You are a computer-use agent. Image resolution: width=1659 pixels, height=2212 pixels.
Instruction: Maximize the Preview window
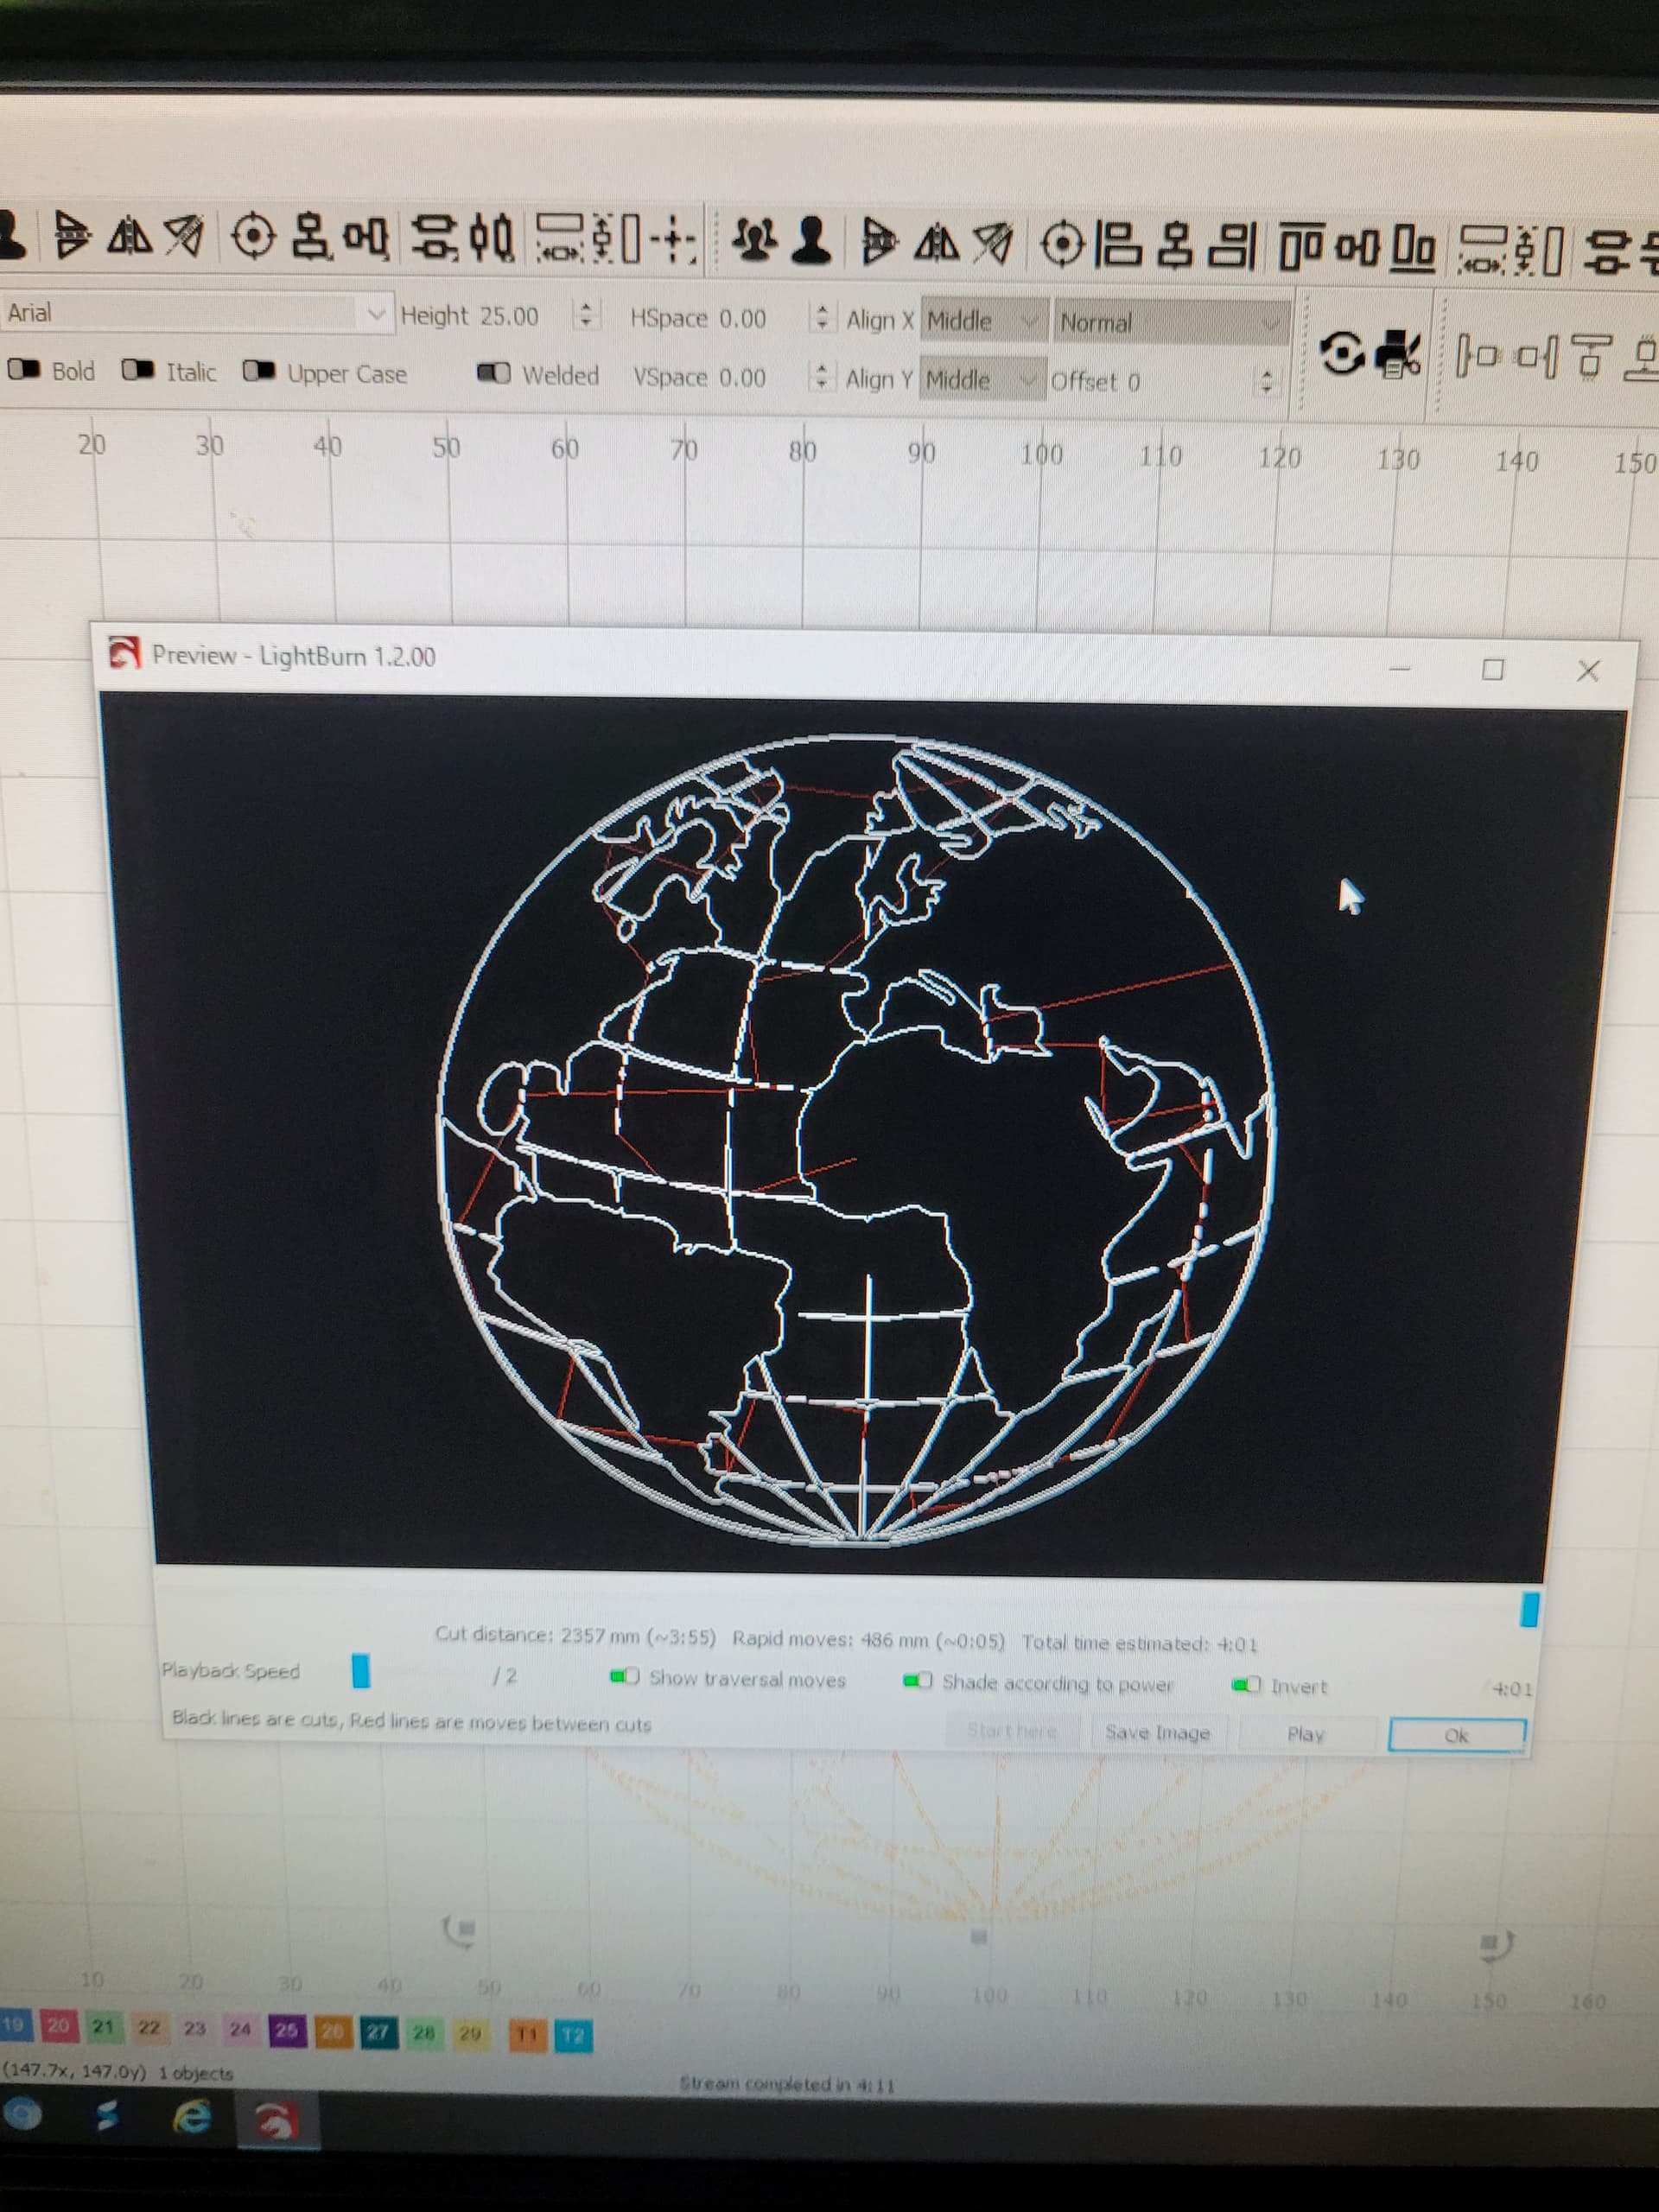click(1492, 669)
